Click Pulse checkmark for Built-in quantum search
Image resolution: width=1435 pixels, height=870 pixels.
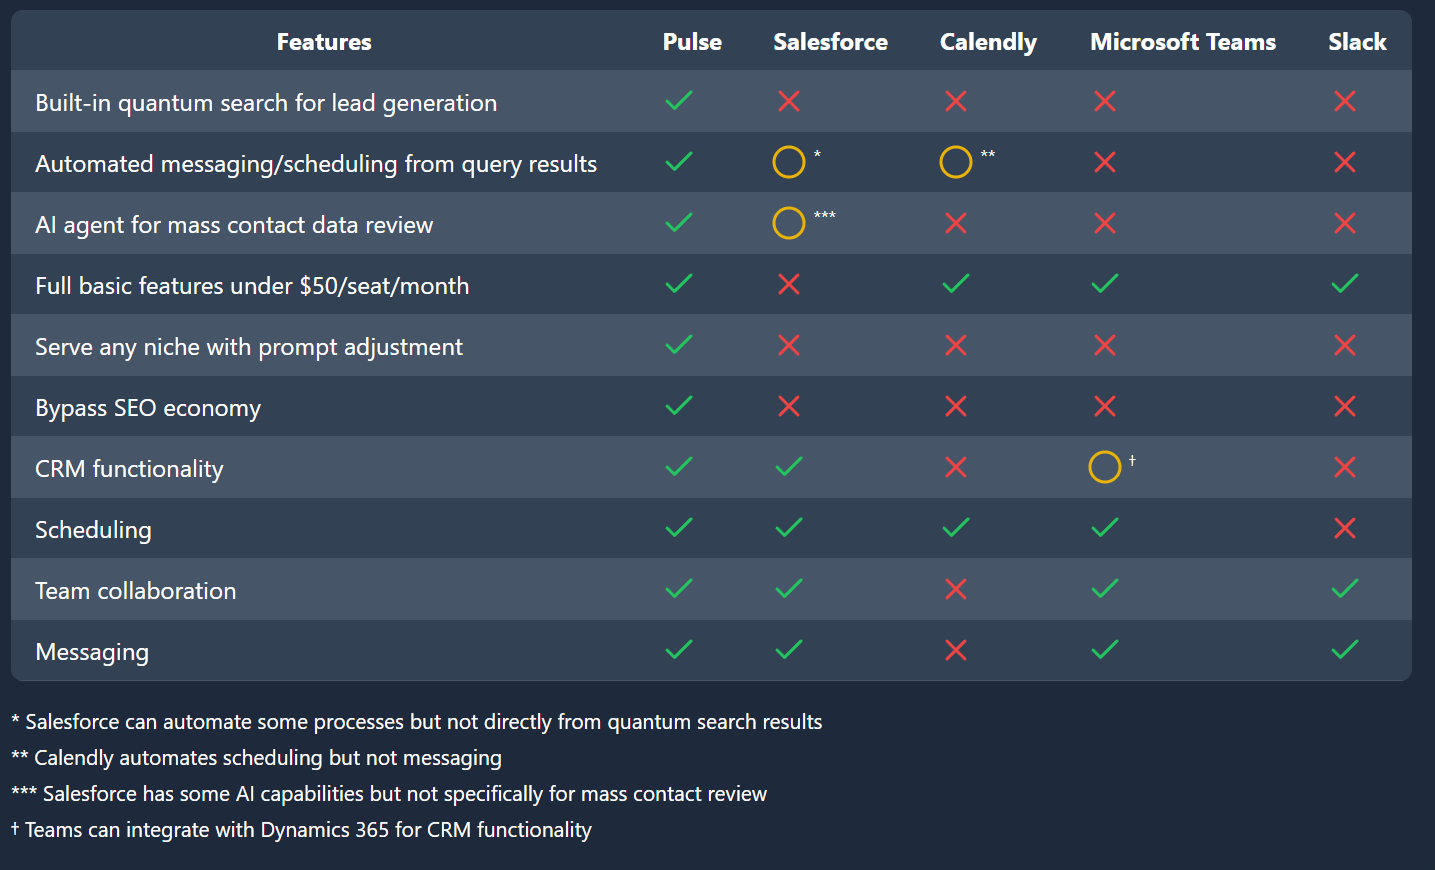(x=679, y=101)
